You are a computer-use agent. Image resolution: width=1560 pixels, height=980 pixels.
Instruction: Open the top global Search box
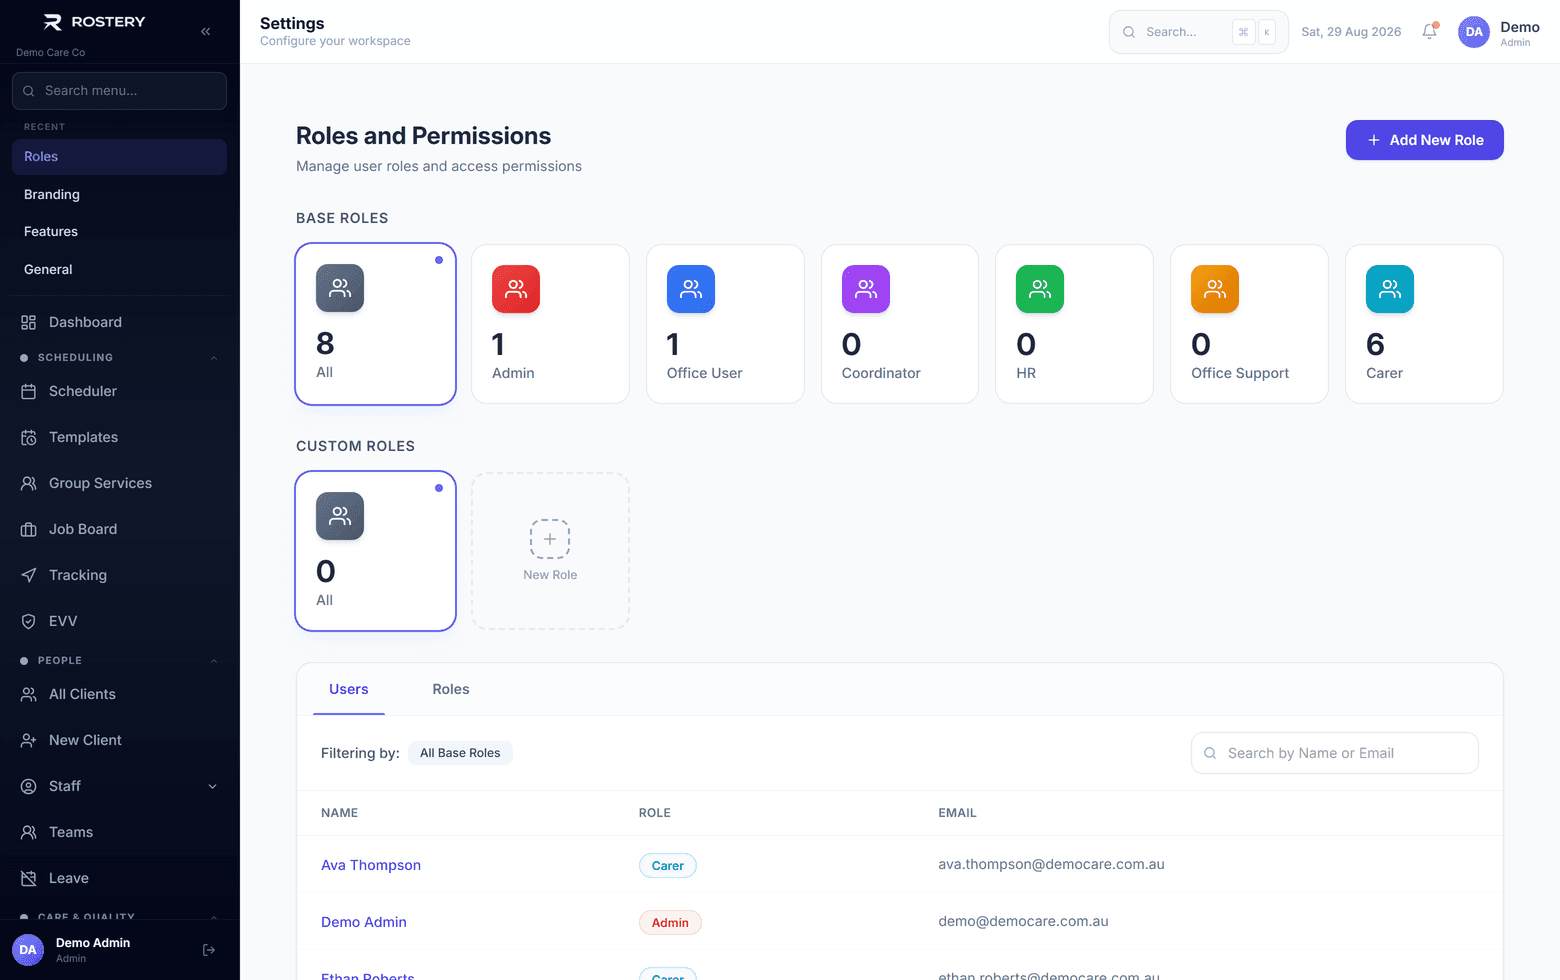point(1199,32)
